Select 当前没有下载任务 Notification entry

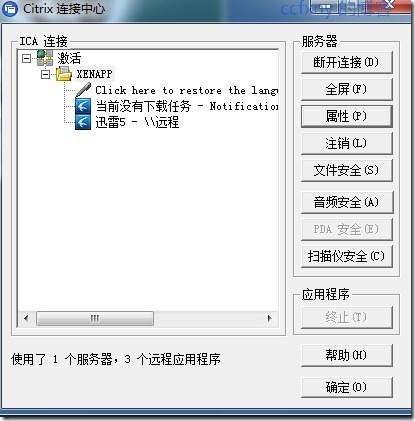[x=187, y=106]
